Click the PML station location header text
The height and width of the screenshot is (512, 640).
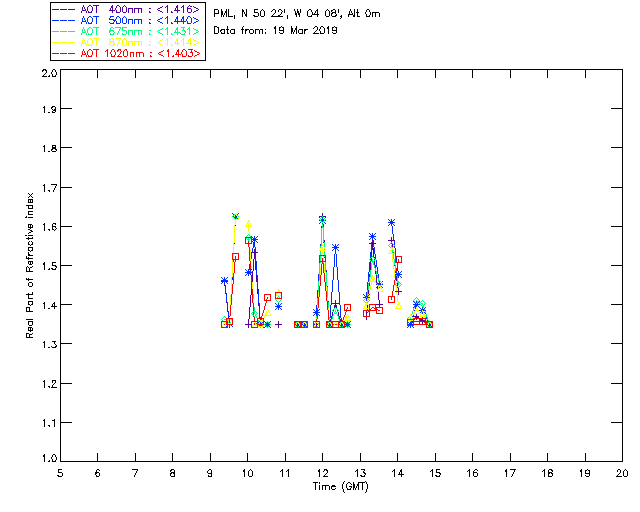(x=297, y=14)
